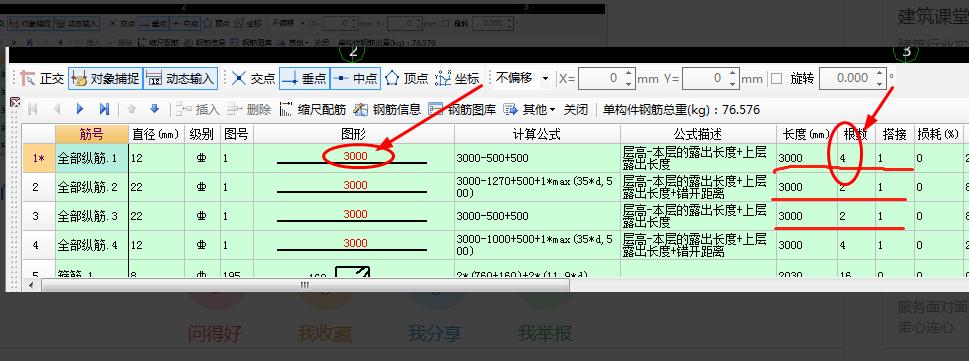Click the 计算公式 column header
The height and width of the screenshot is (361, 969).
pos(537,134)
